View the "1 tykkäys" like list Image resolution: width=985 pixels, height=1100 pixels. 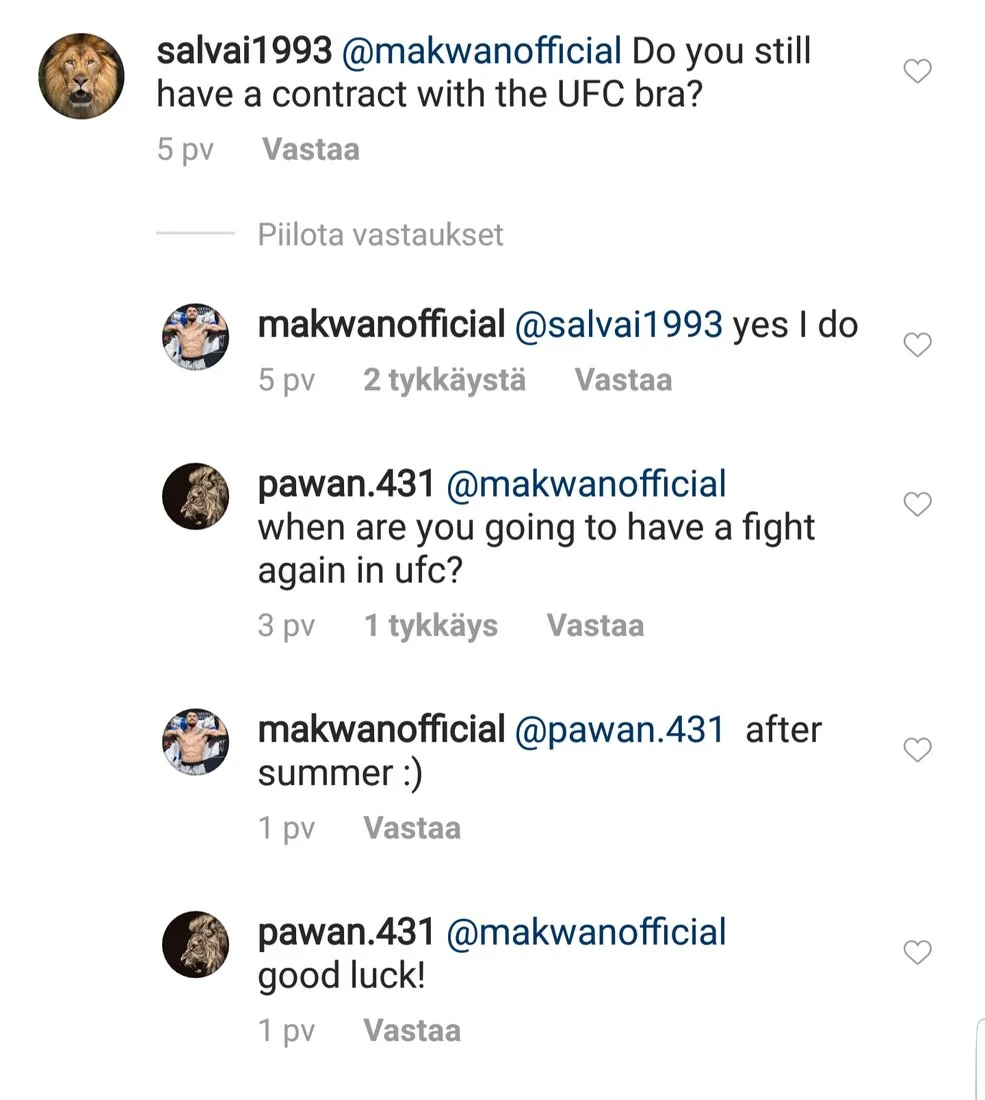(x=430, y=626)
